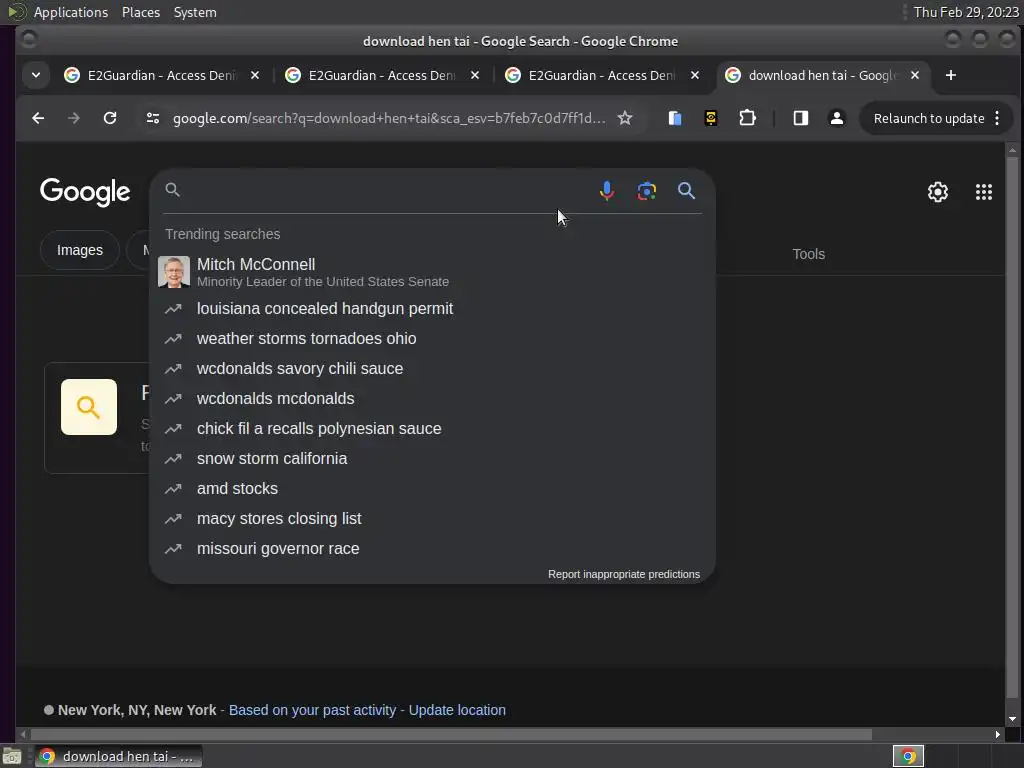Select louisiana concealed handgun permit suggestion

432,308
